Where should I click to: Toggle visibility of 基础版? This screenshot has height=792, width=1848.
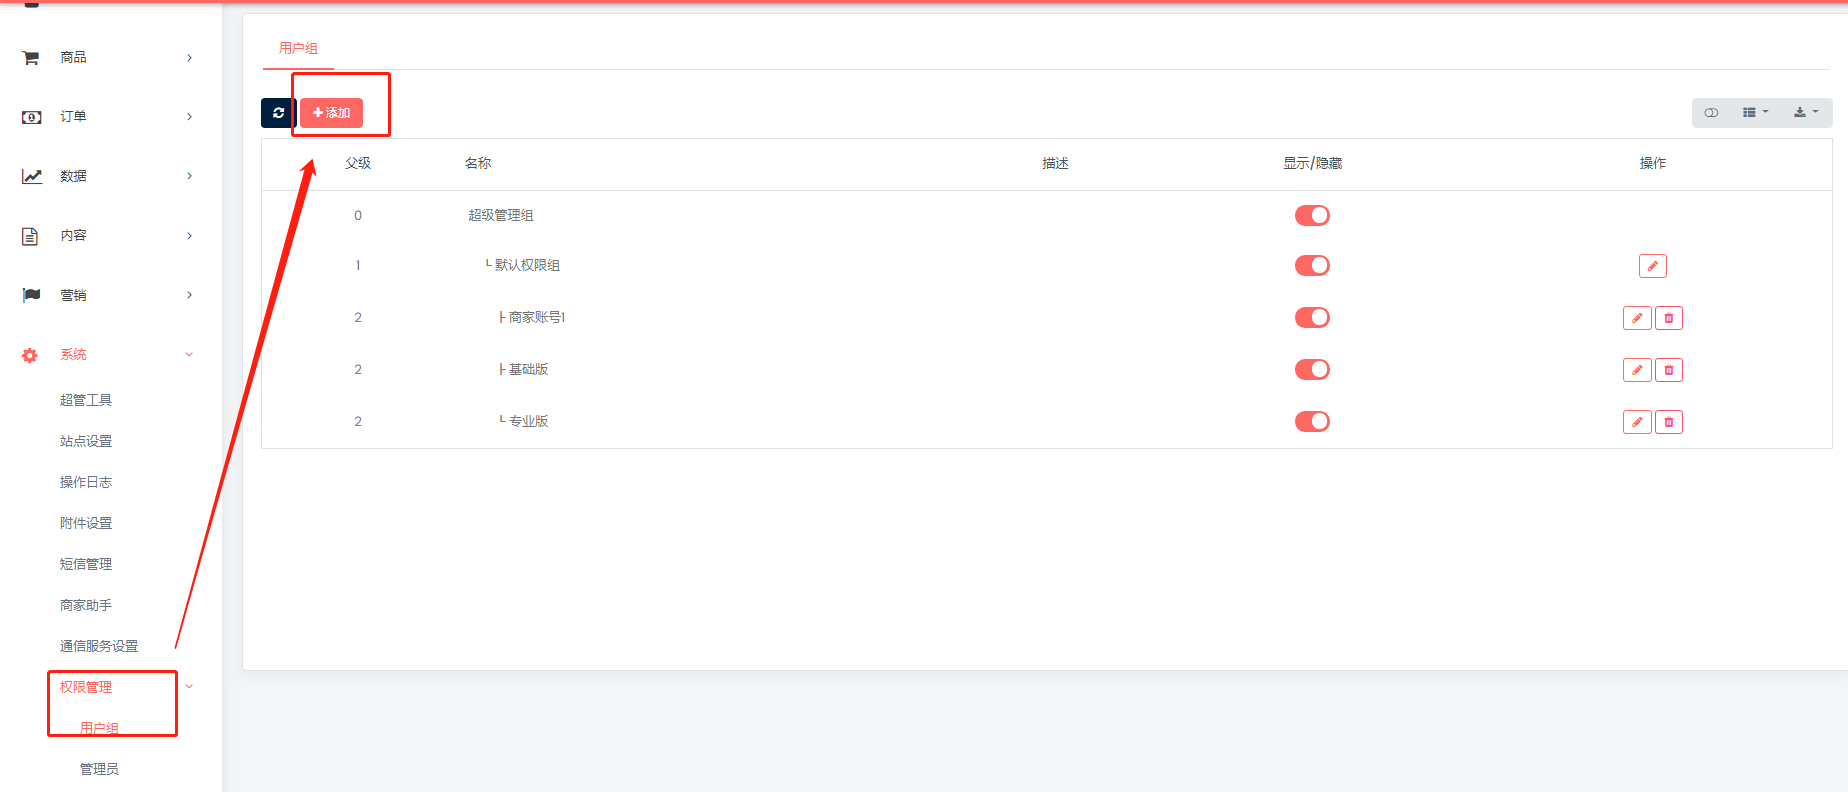pos(1312,369)
